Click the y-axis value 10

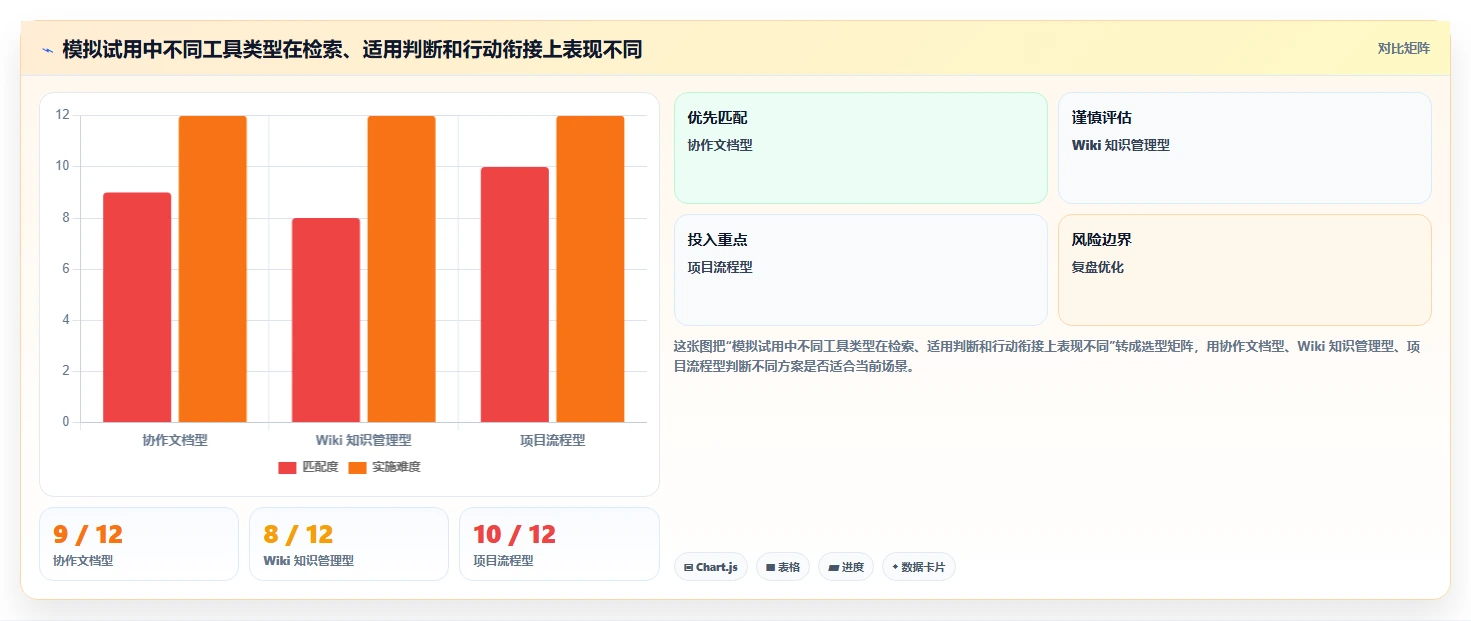coord(63,166)
